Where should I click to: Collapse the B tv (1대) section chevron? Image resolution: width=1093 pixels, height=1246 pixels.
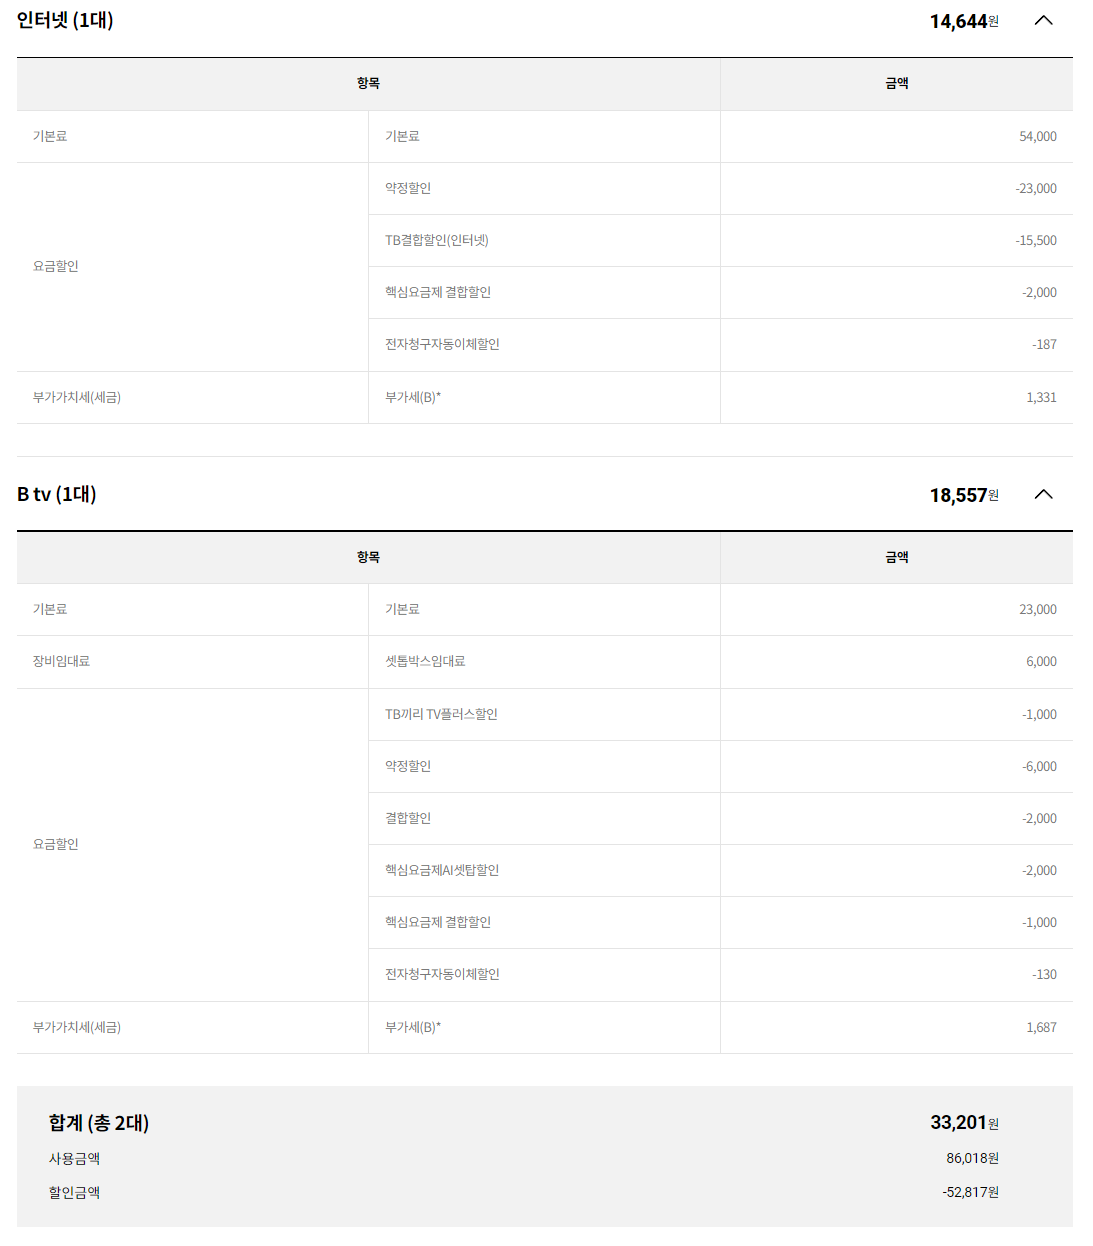click(1043, 494)
